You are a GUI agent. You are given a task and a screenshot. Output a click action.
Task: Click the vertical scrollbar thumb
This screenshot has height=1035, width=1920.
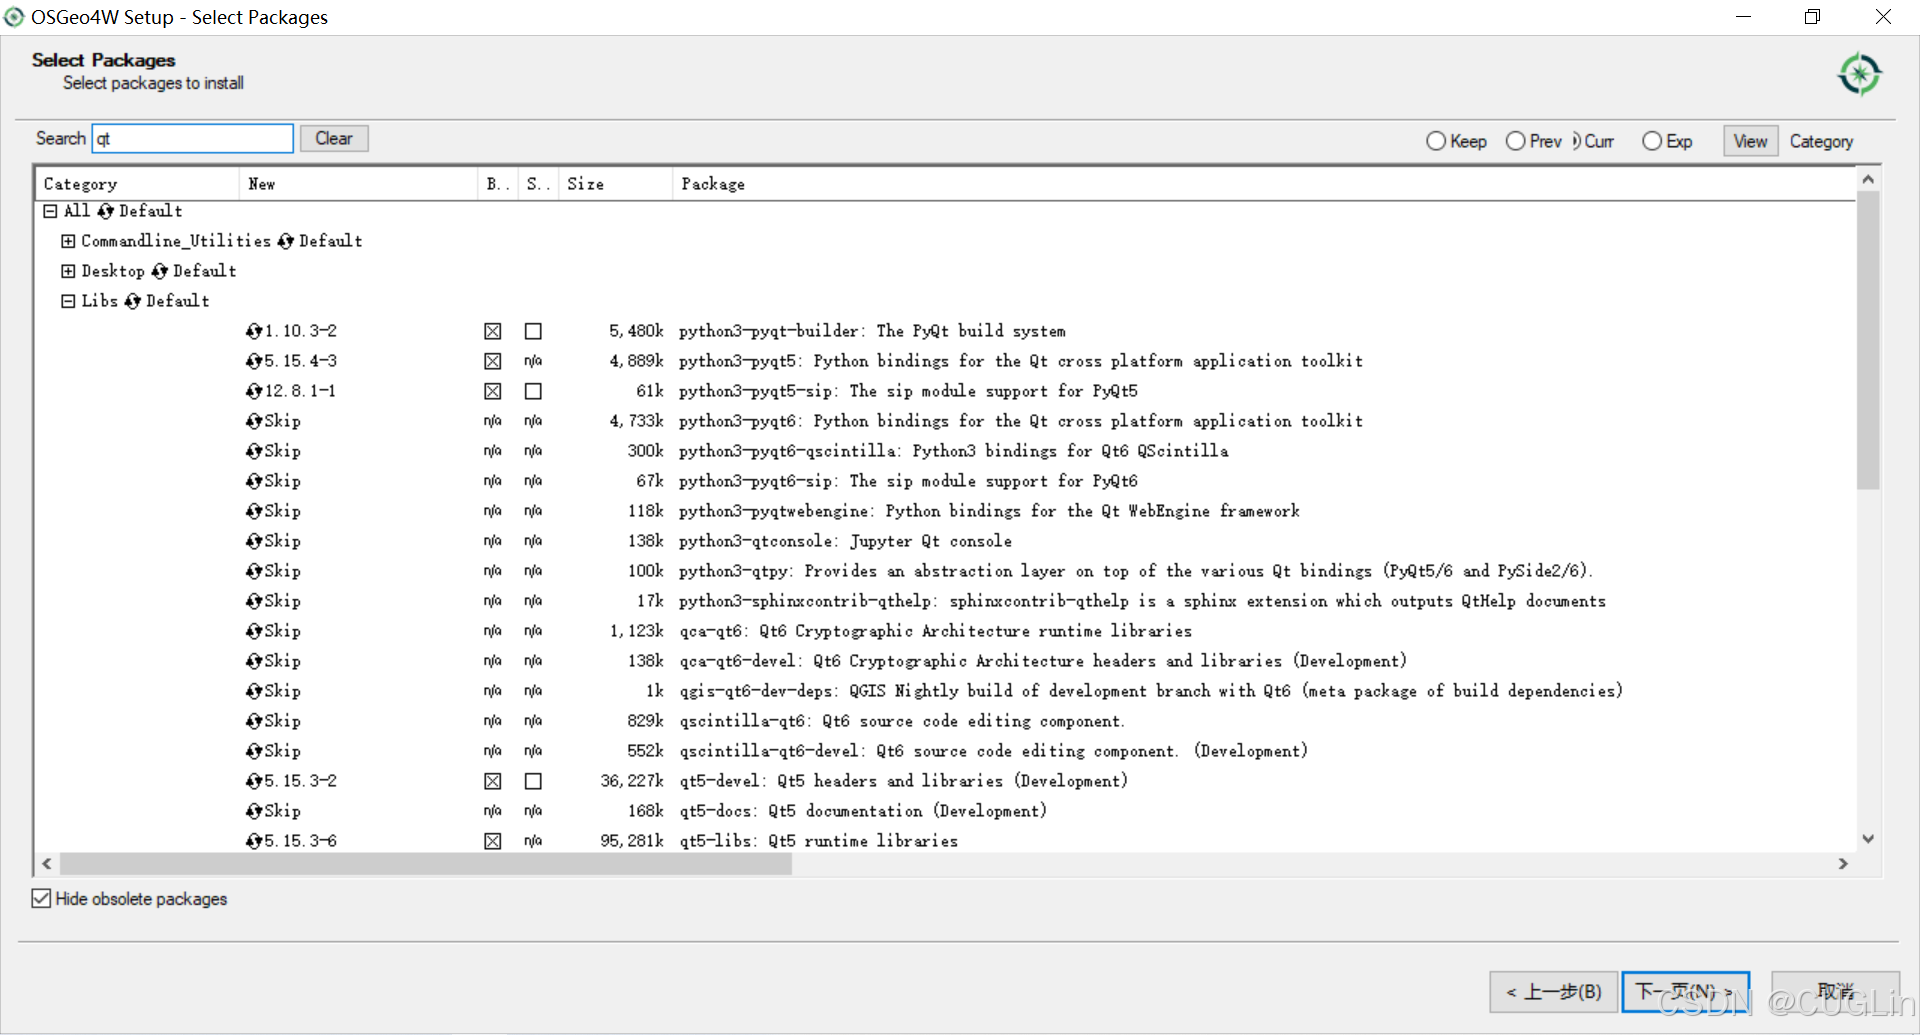(x=1868, y=340)
